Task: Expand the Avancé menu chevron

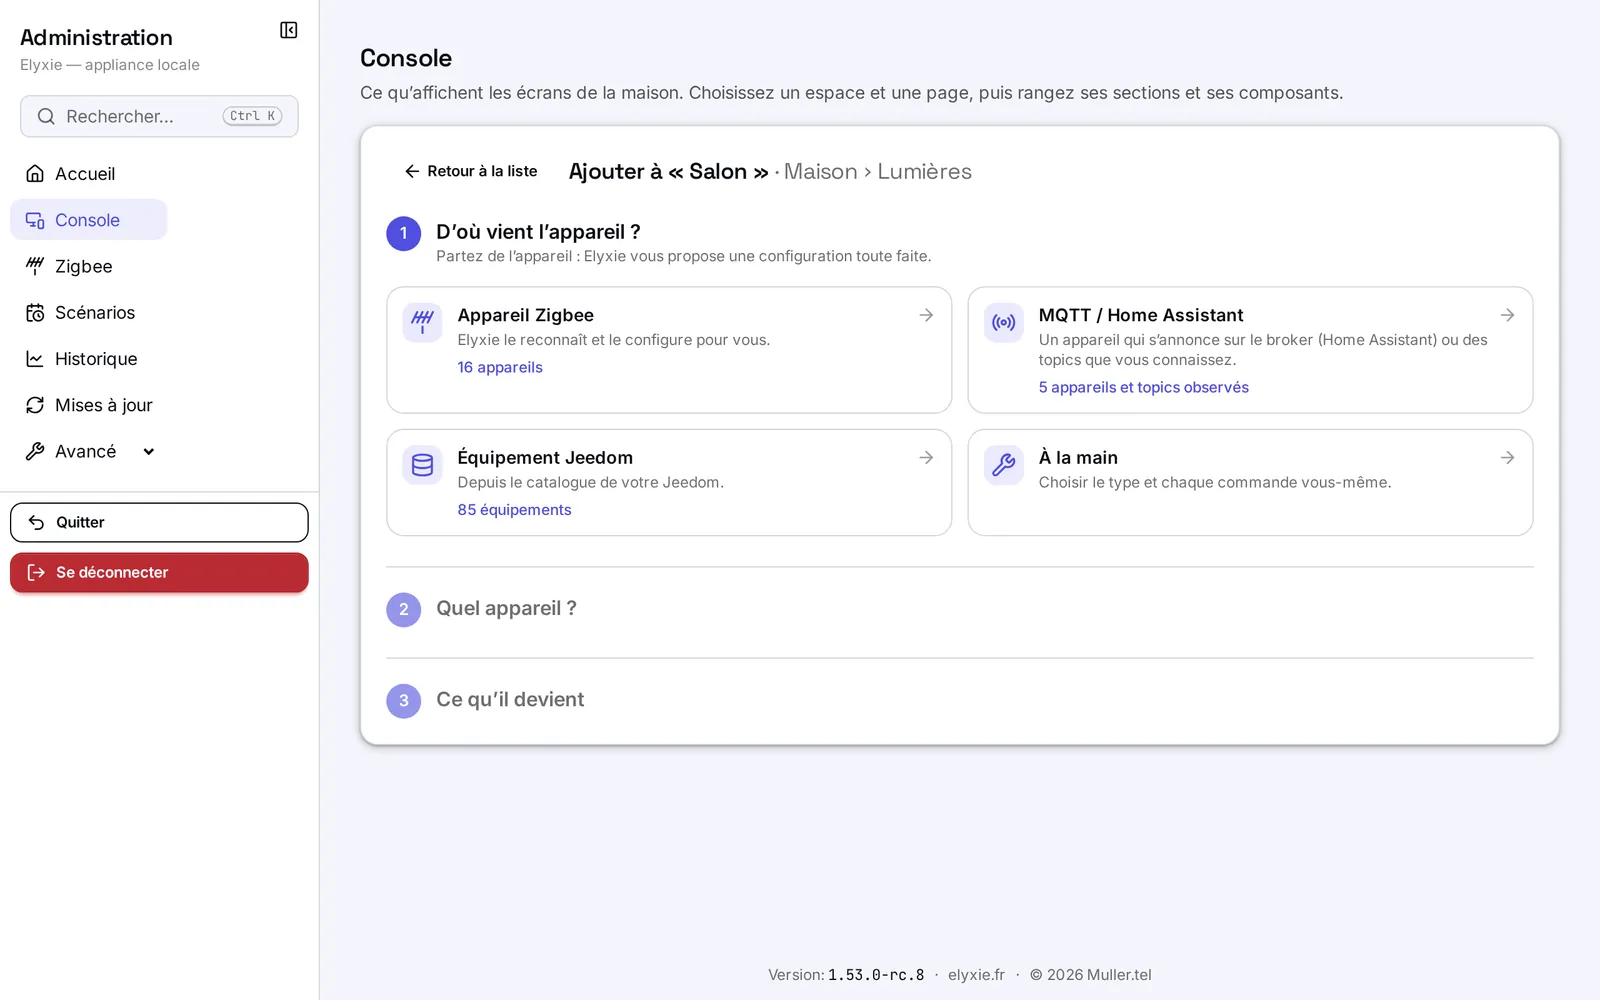Action: (x=149, y=451)
